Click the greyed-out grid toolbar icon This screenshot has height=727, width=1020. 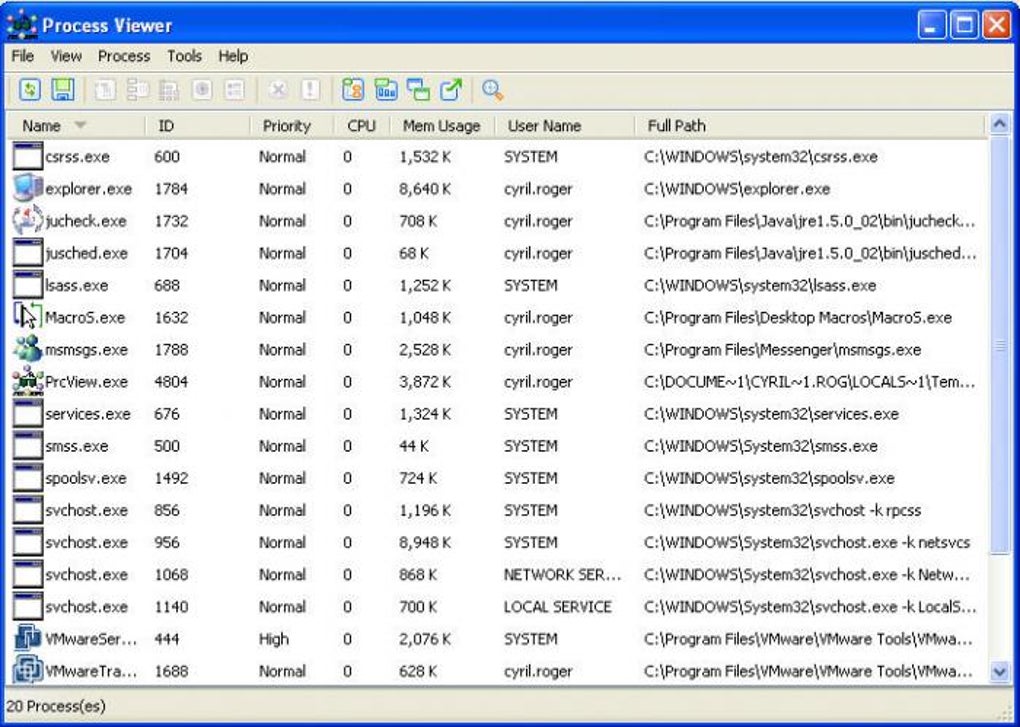169,90
